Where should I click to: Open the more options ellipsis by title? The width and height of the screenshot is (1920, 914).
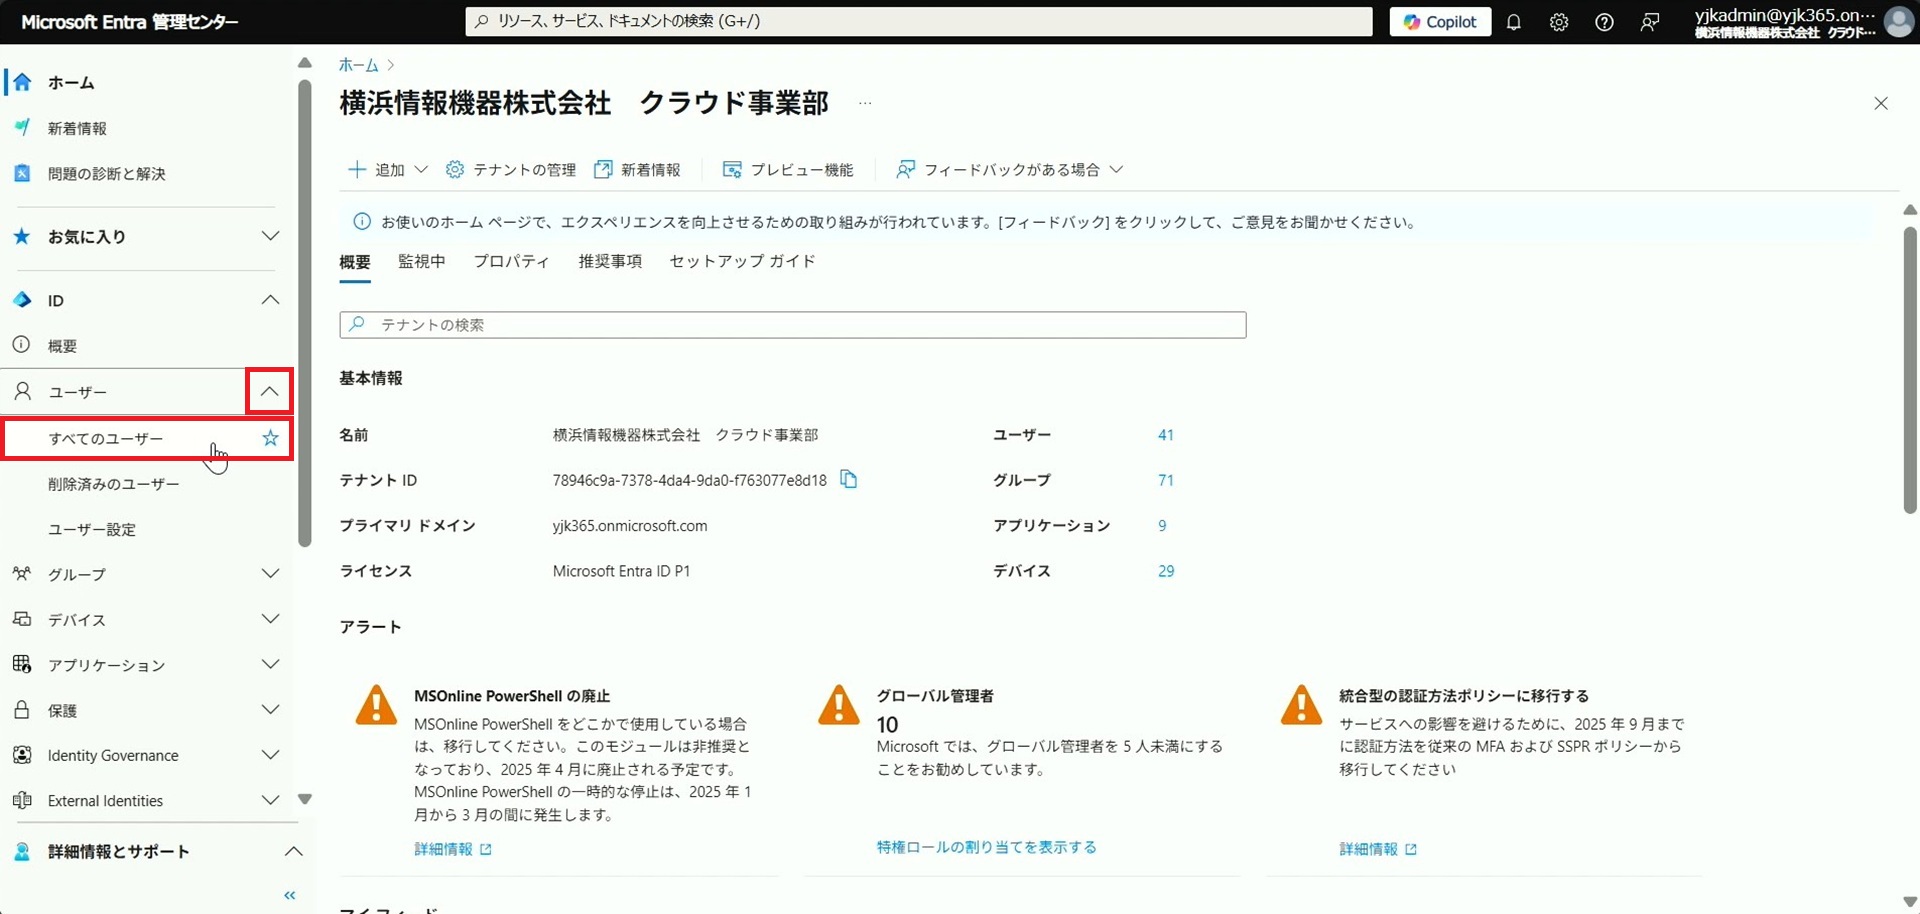865,103
